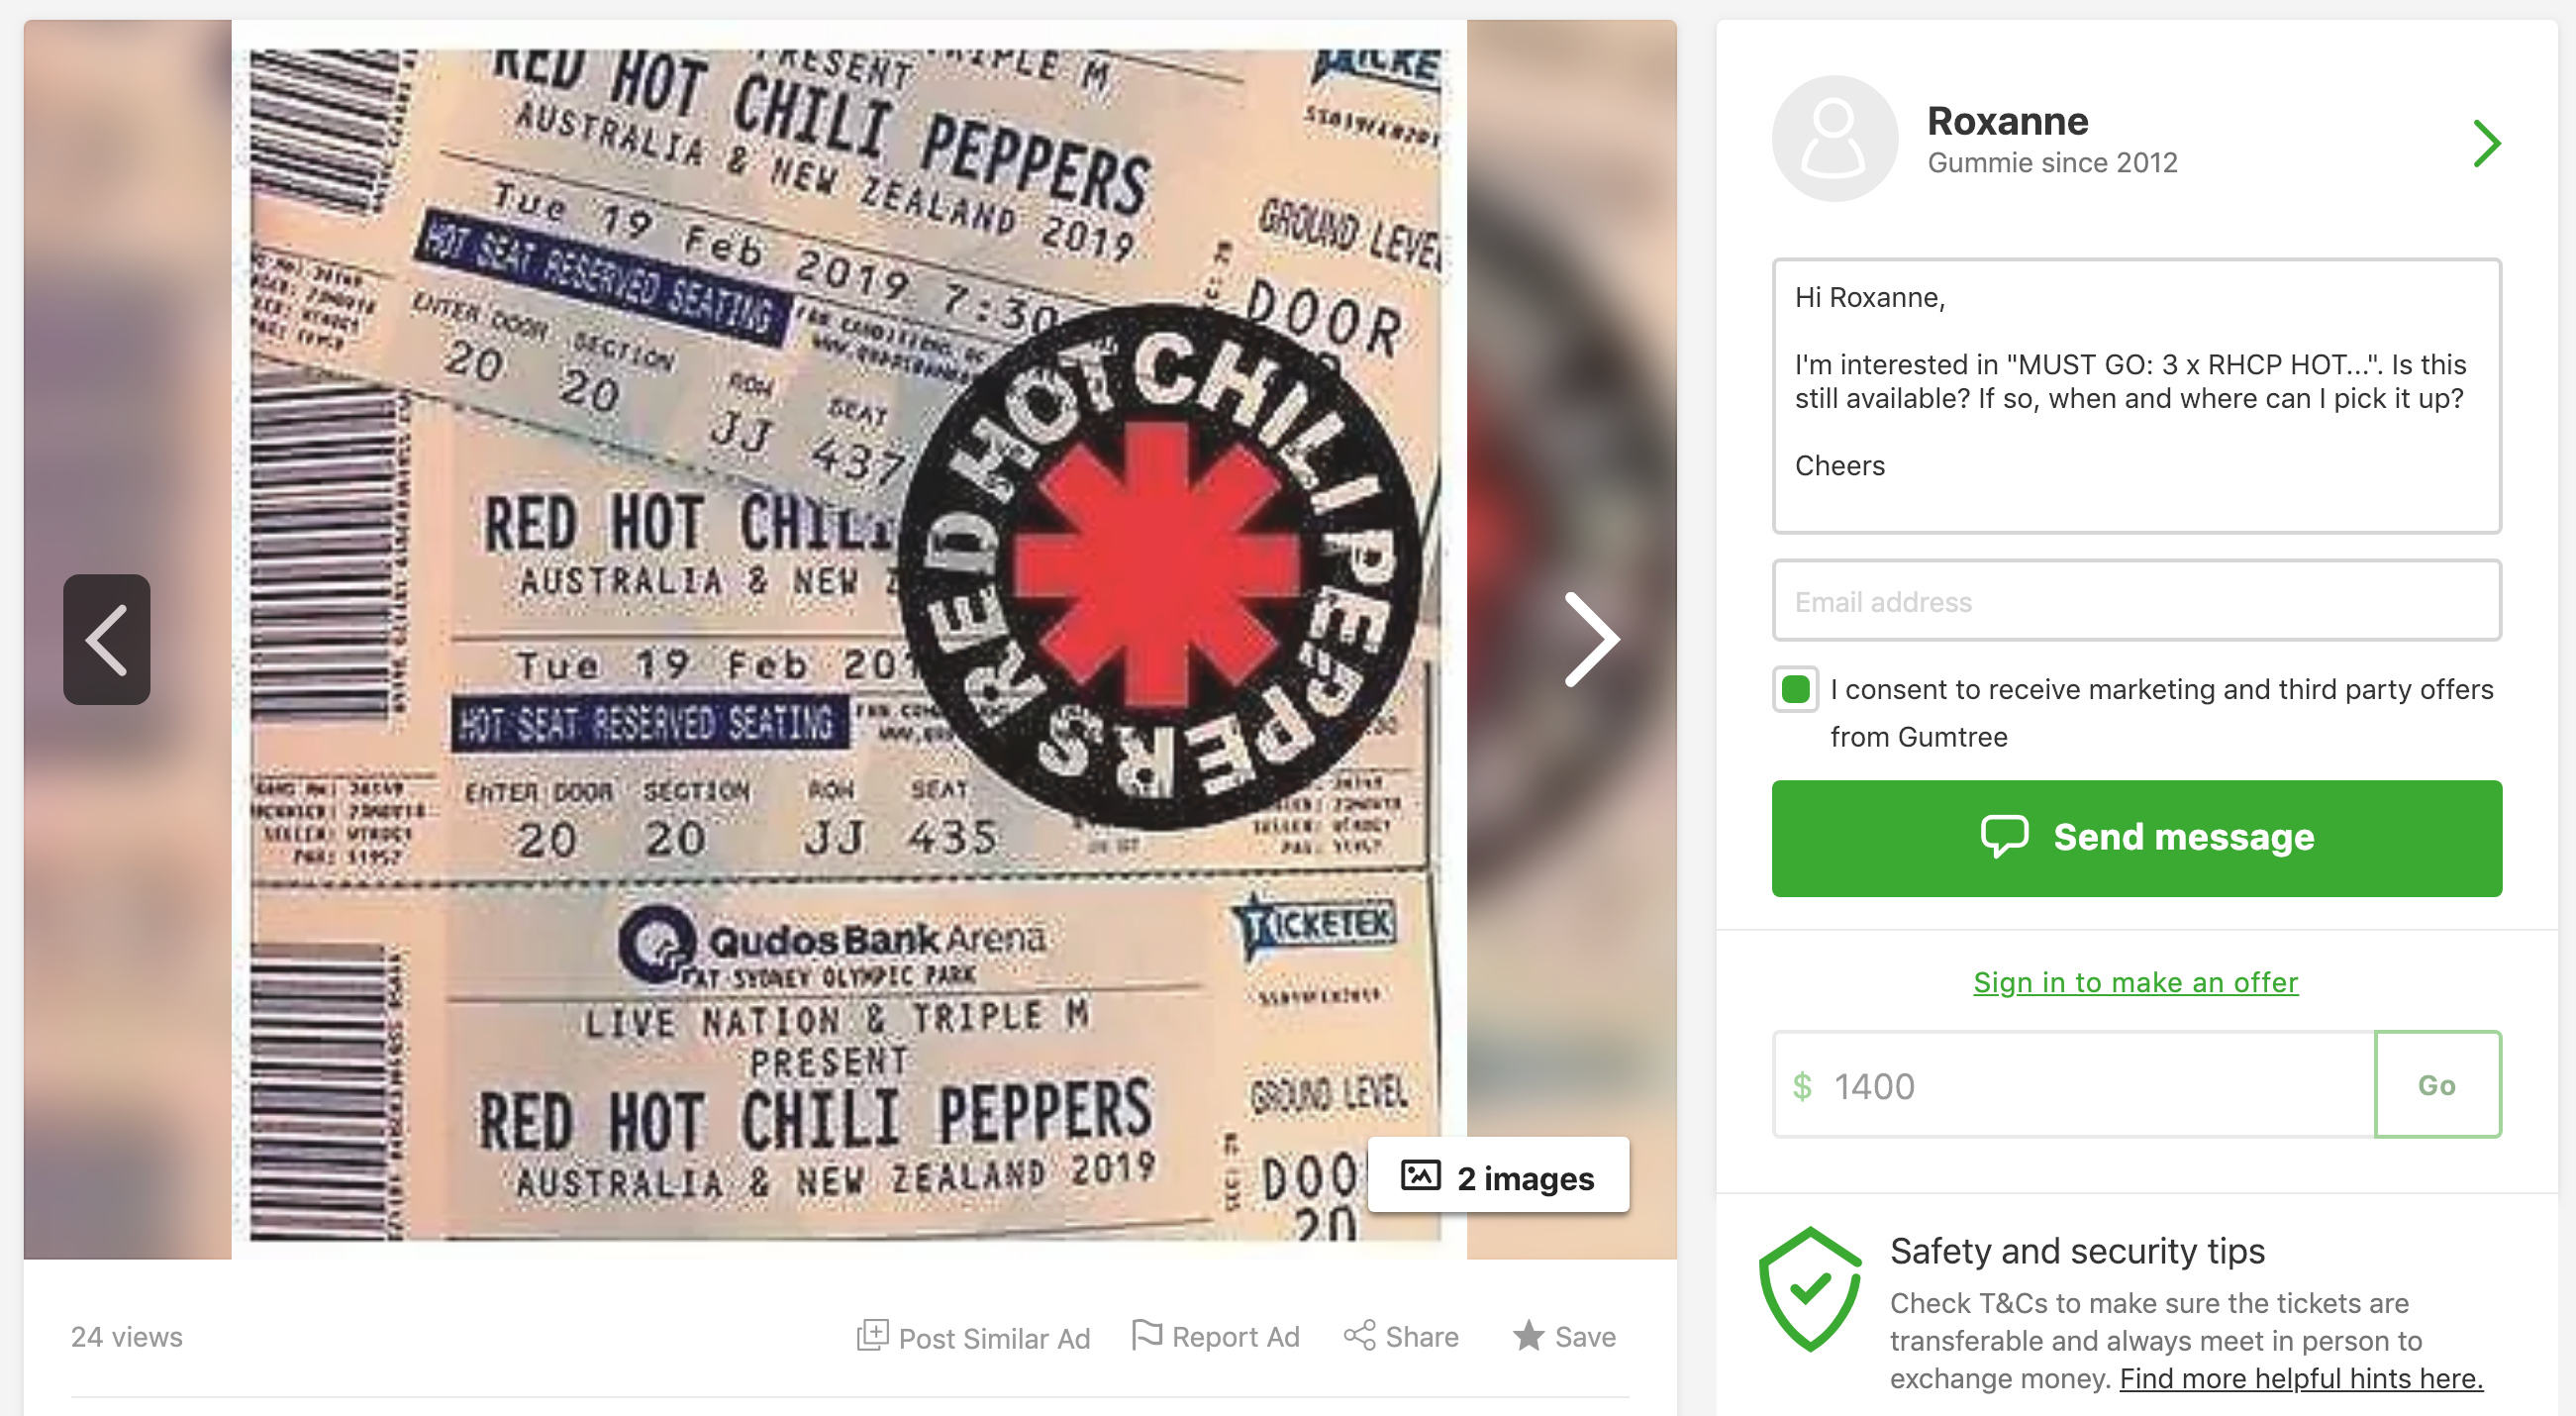Open the 2 images gallery badge
Screen dimensions: 2576x1416
[x=1498, y=1176]
